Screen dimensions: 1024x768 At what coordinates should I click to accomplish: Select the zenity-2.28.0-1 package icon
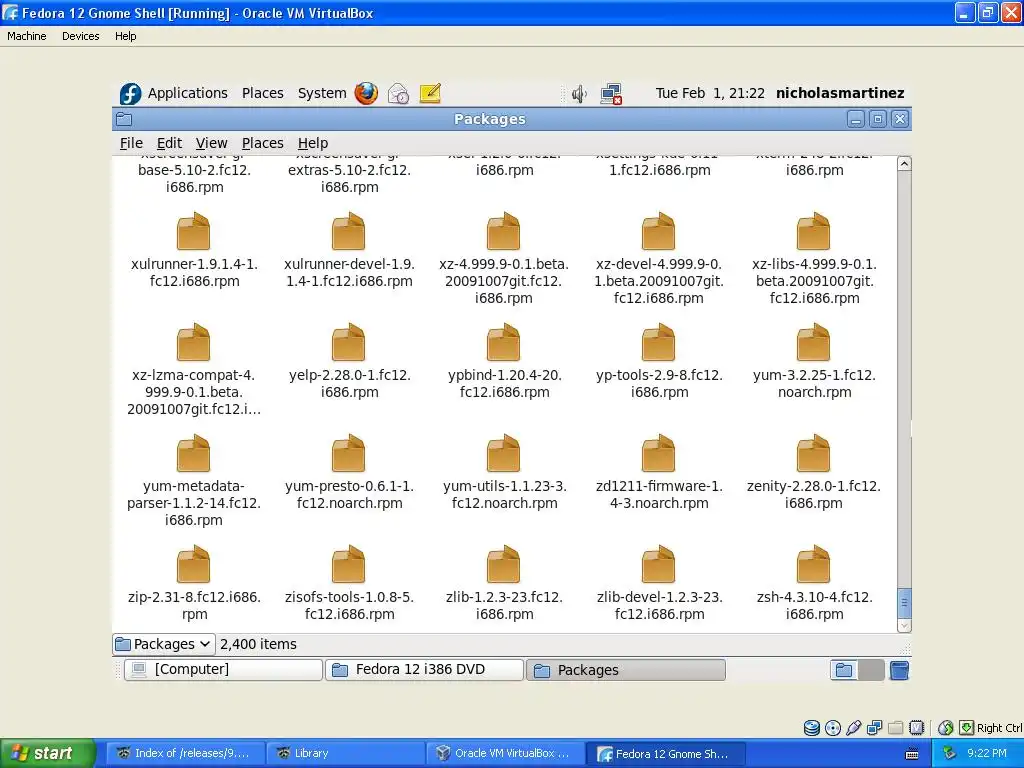pyautogui.click(x=813, y=453)
